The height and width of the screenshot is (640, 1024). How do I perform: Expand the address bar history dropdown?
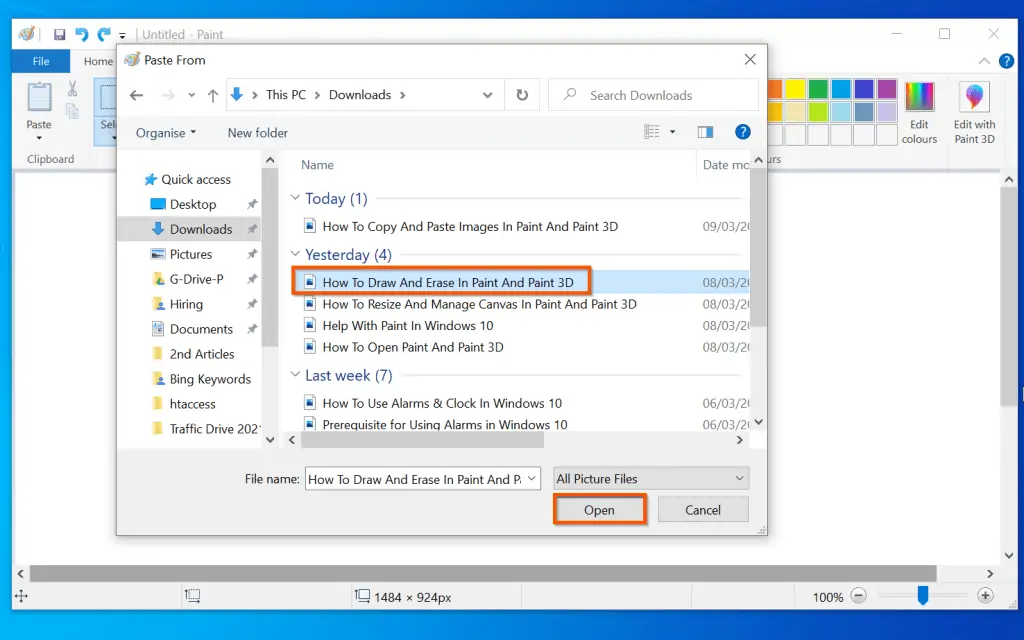point(487,95)
